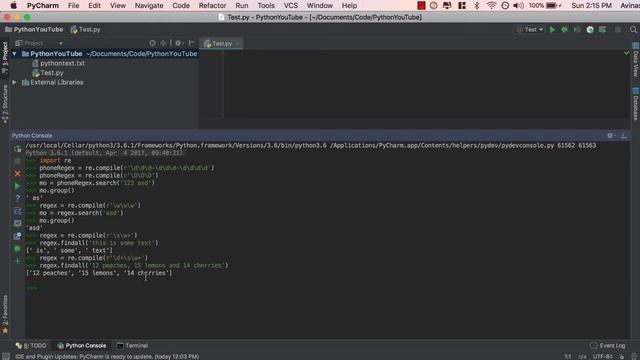The image size is (640, 360).
Task: Click PythonYouTube breadcrumb in navigation bar
Action: pyautogui.click(x=34, y=29)
